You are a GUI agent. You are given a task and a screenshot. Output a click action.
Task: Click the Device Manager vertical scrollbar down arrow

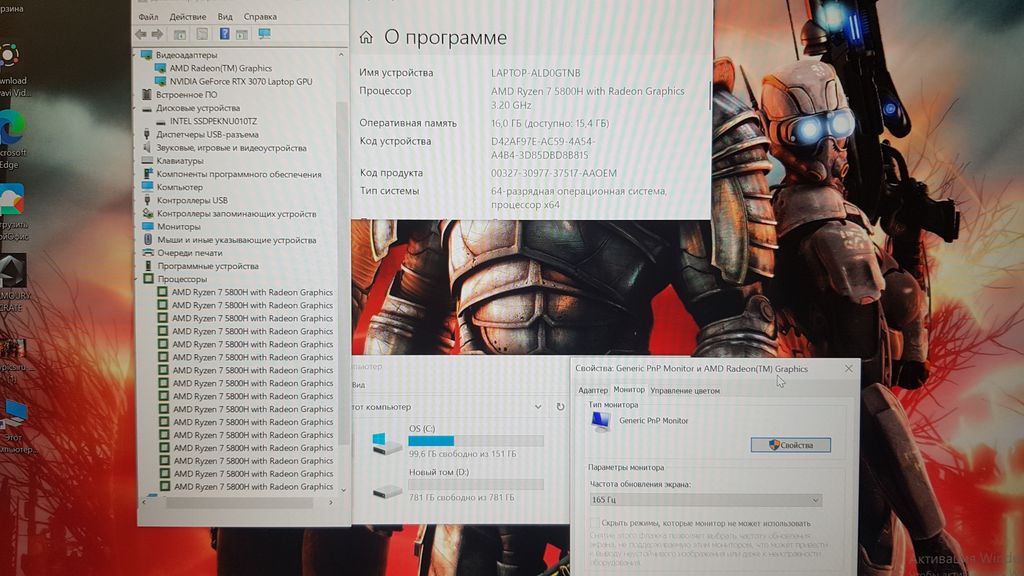[x=344, y=490]
